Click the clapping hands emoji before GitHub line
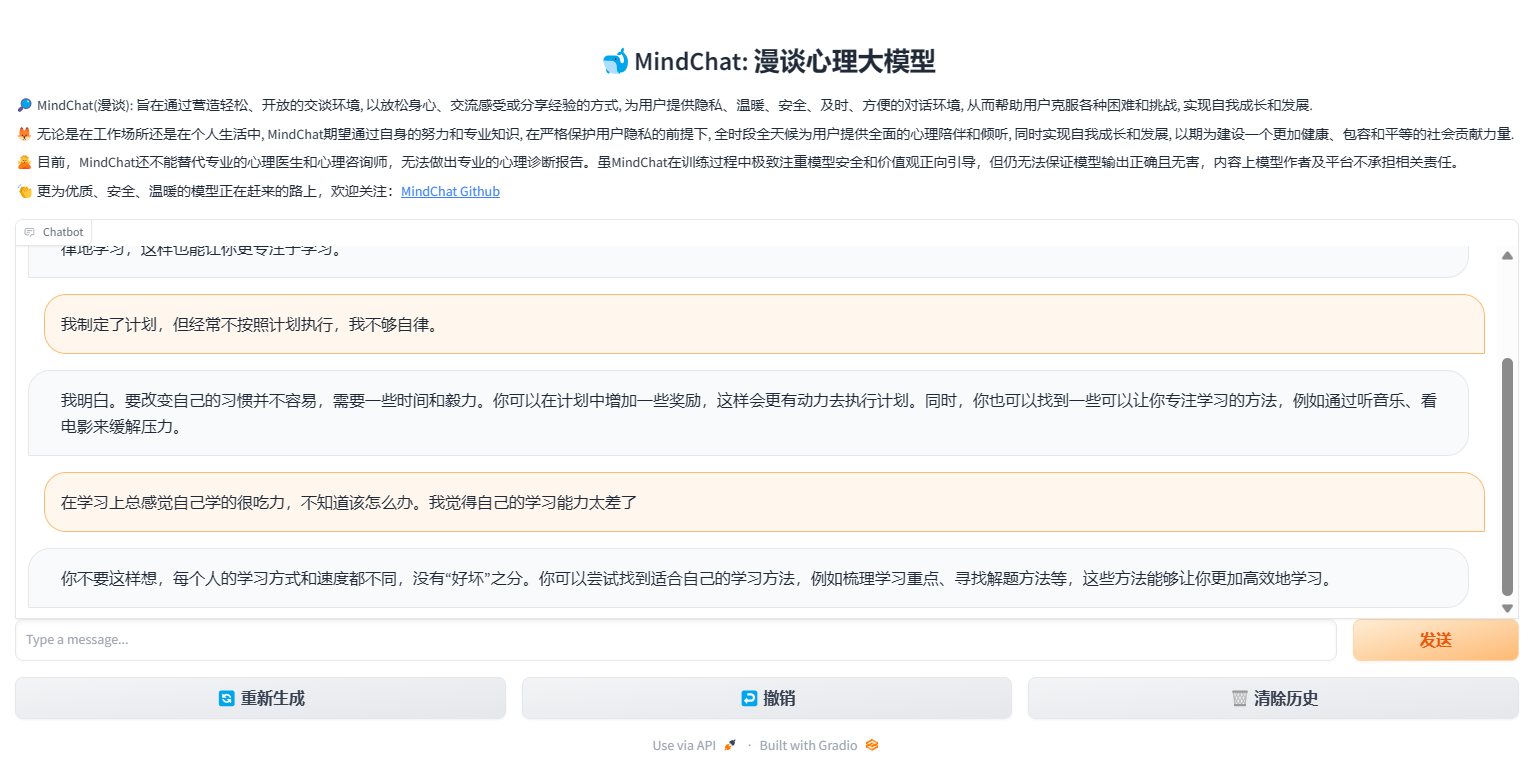 pyautogui.click(x=25, y=191)
